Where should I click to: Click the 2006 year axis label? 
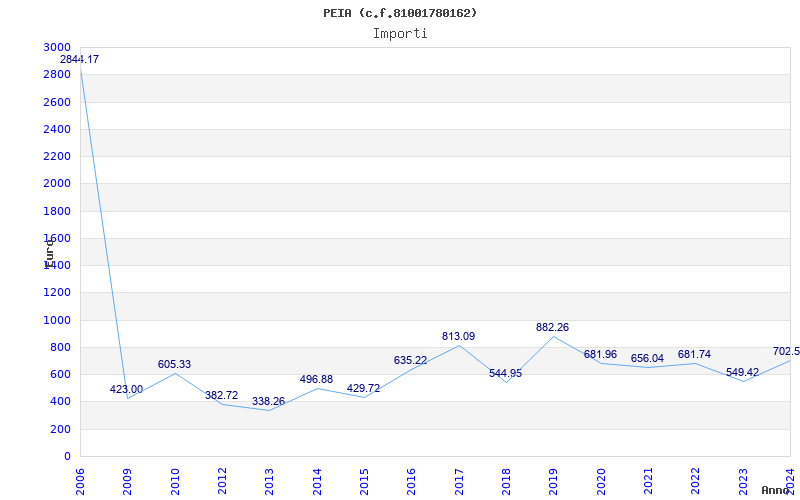(80, 482)
